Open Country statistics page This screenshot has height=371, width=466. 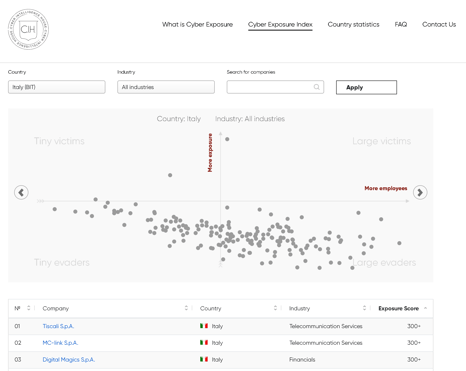click(x=353, y=24)
